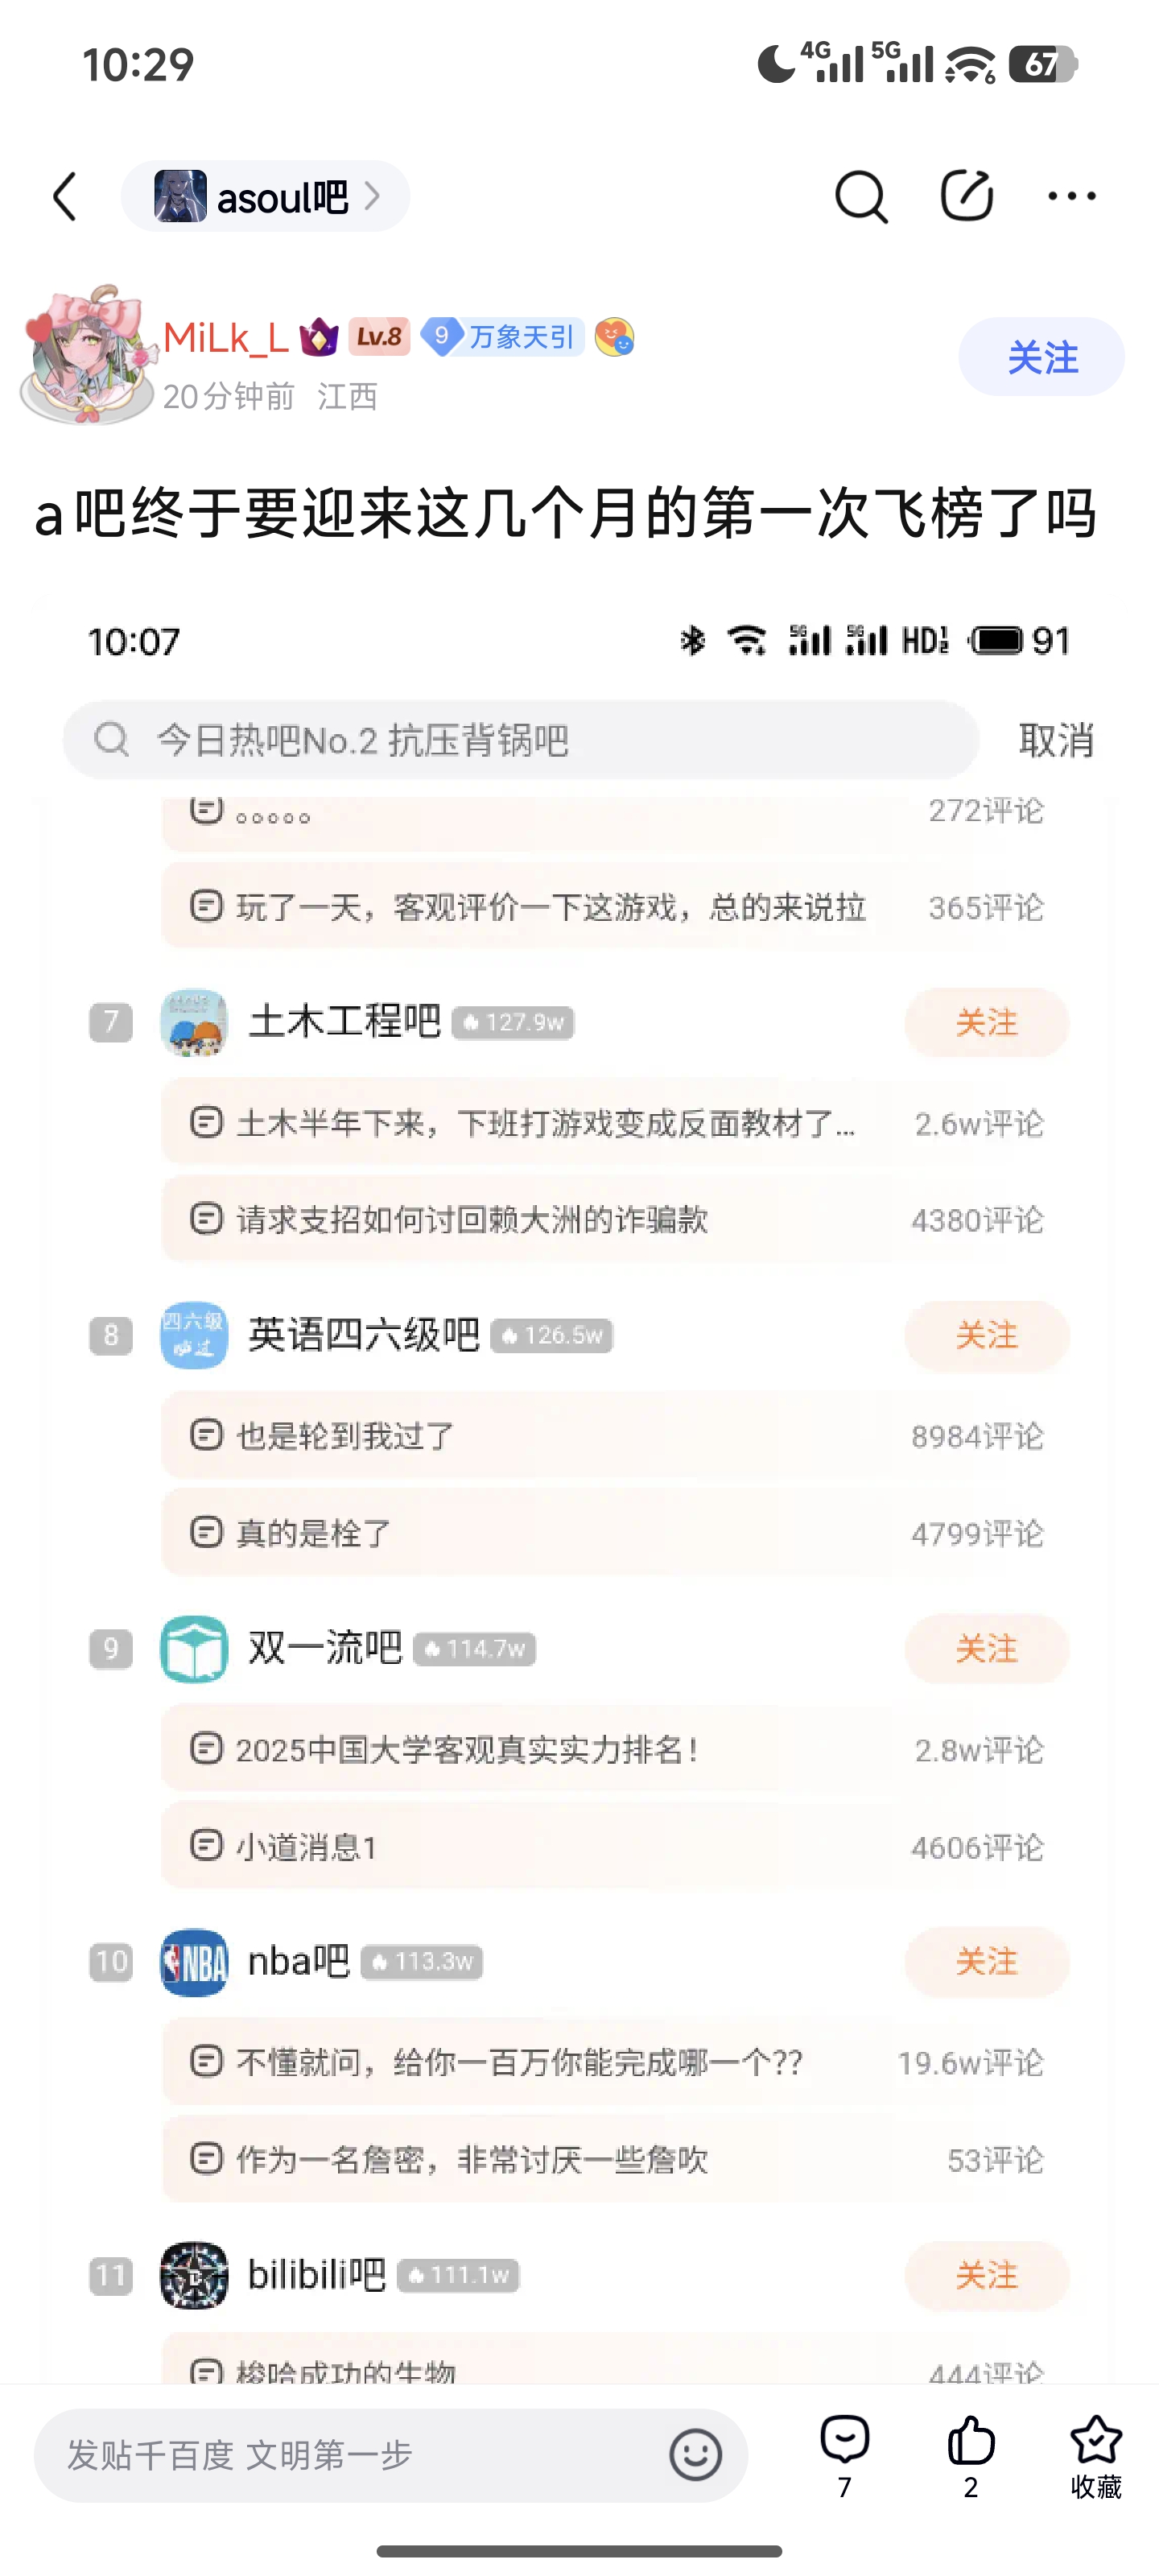Click the MiLk_L username link
Image resolution: width=1159 pixels, height=2576 pixels.
pyautogui.click(x=226, y=338)
